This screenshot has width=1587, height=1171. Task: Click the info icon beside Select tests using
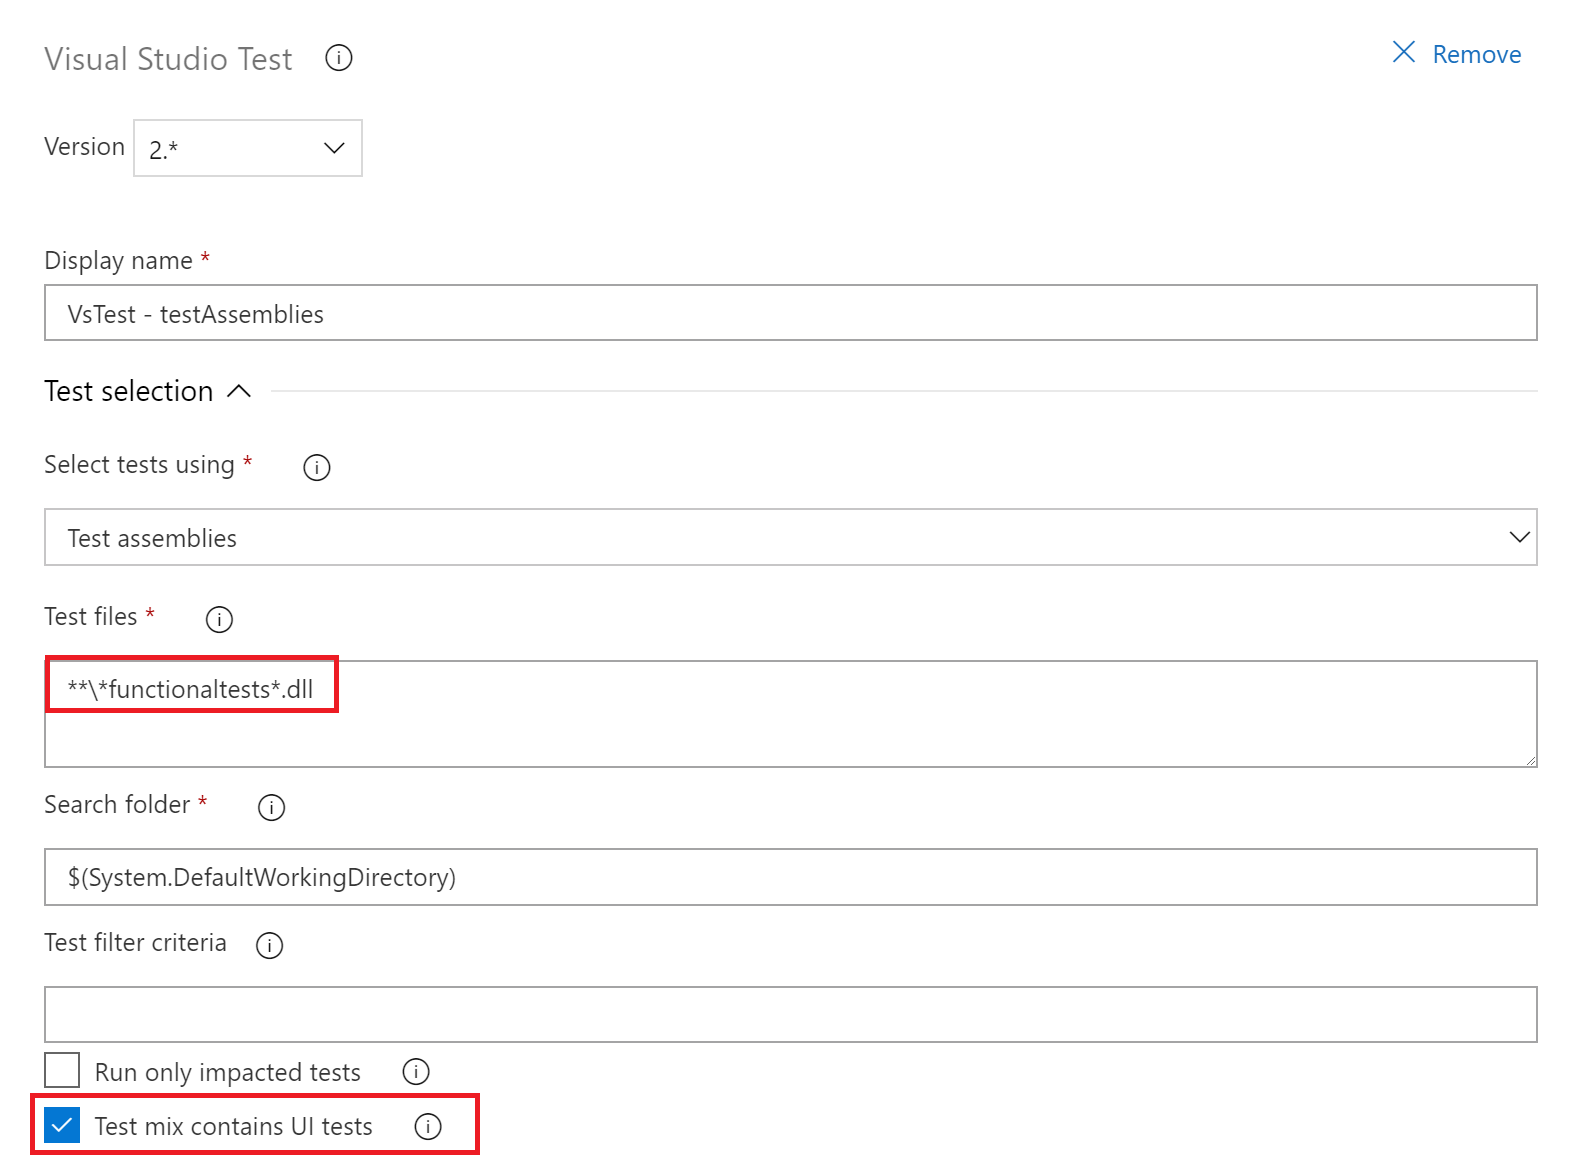point(317,467)
